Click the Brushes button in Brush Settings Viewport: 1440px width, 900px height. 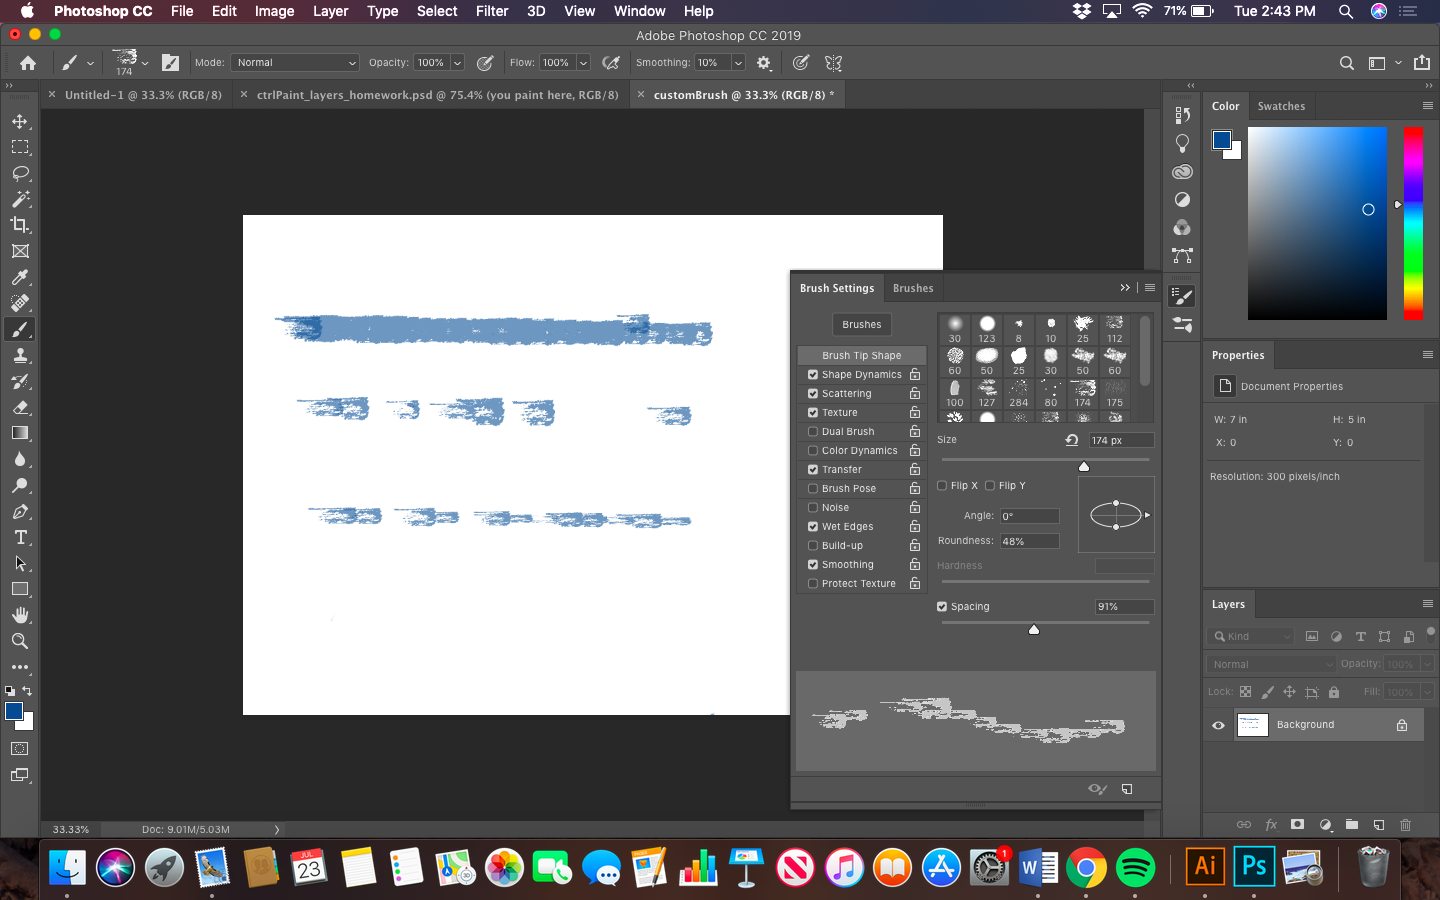[861, 325]
